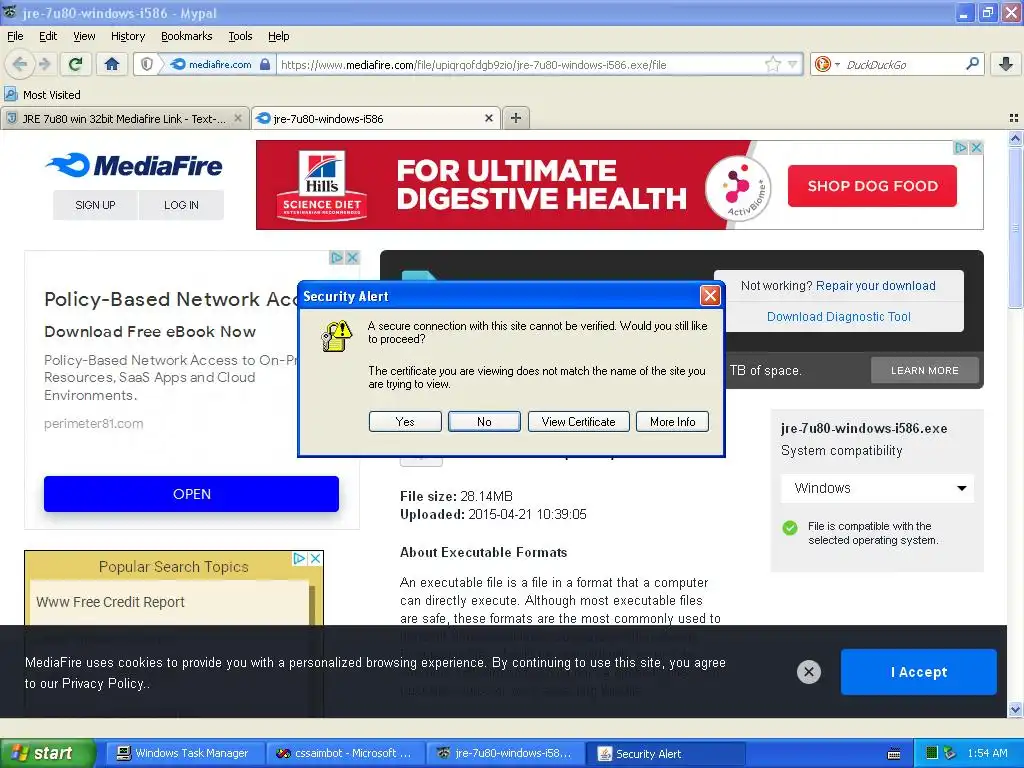
Task: Close the Security Alert dialog
Action: (x=710, y=296)
